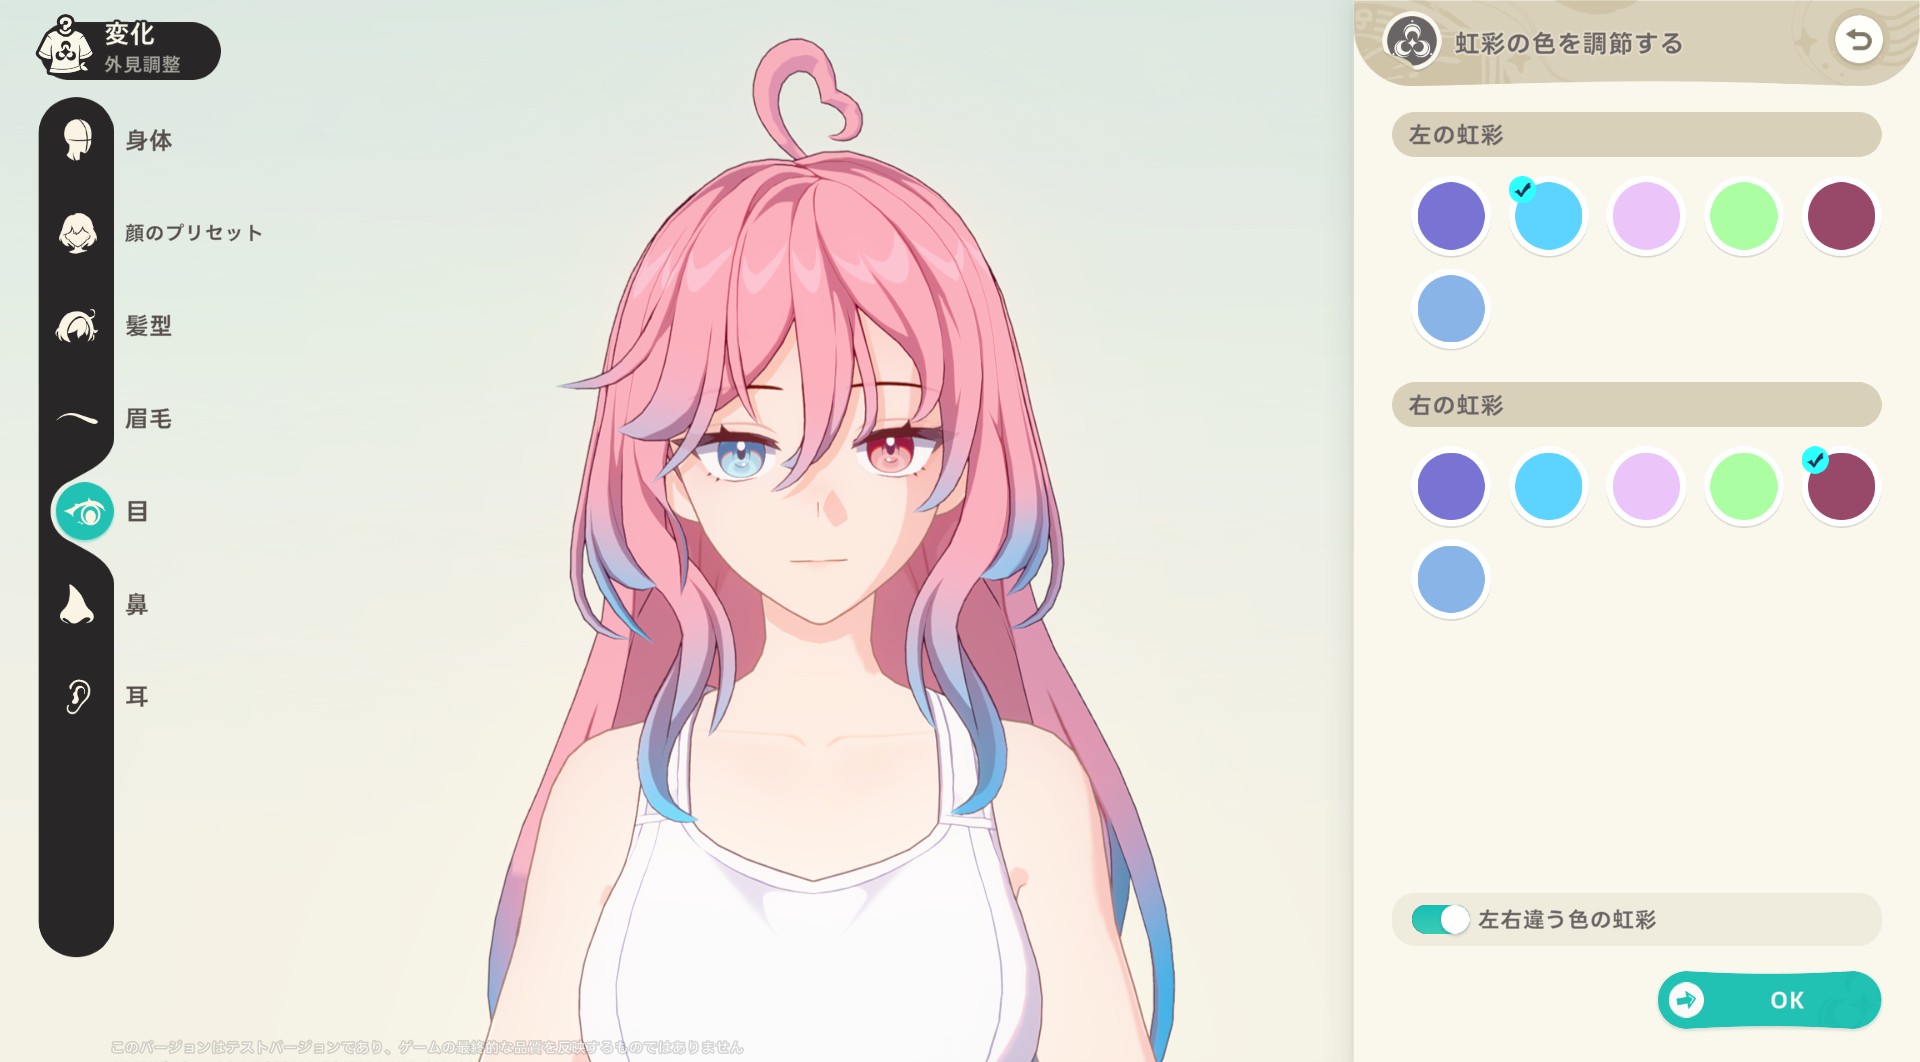This screenshot has height=1062, width=1920.
Task: Choose light green under 右の虹彩
Action: coord(1743,486)
